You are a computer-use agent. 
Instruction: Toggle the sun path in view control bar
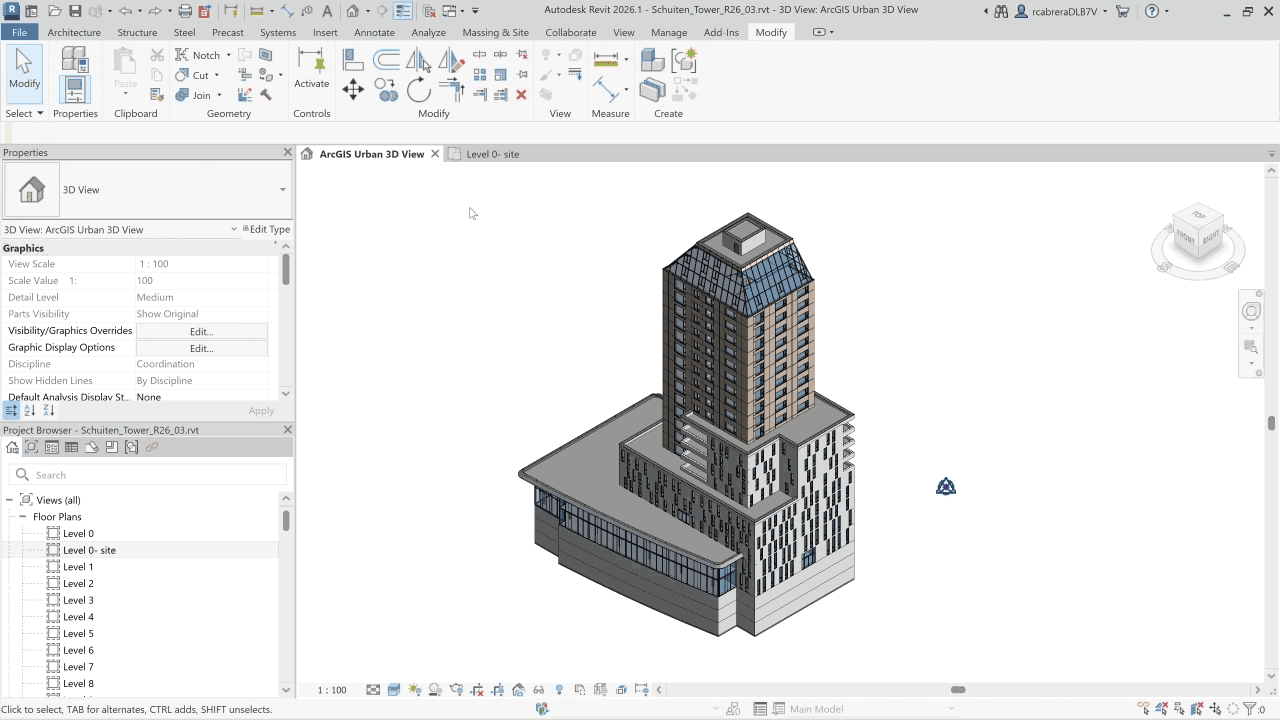tap(415, 690)
